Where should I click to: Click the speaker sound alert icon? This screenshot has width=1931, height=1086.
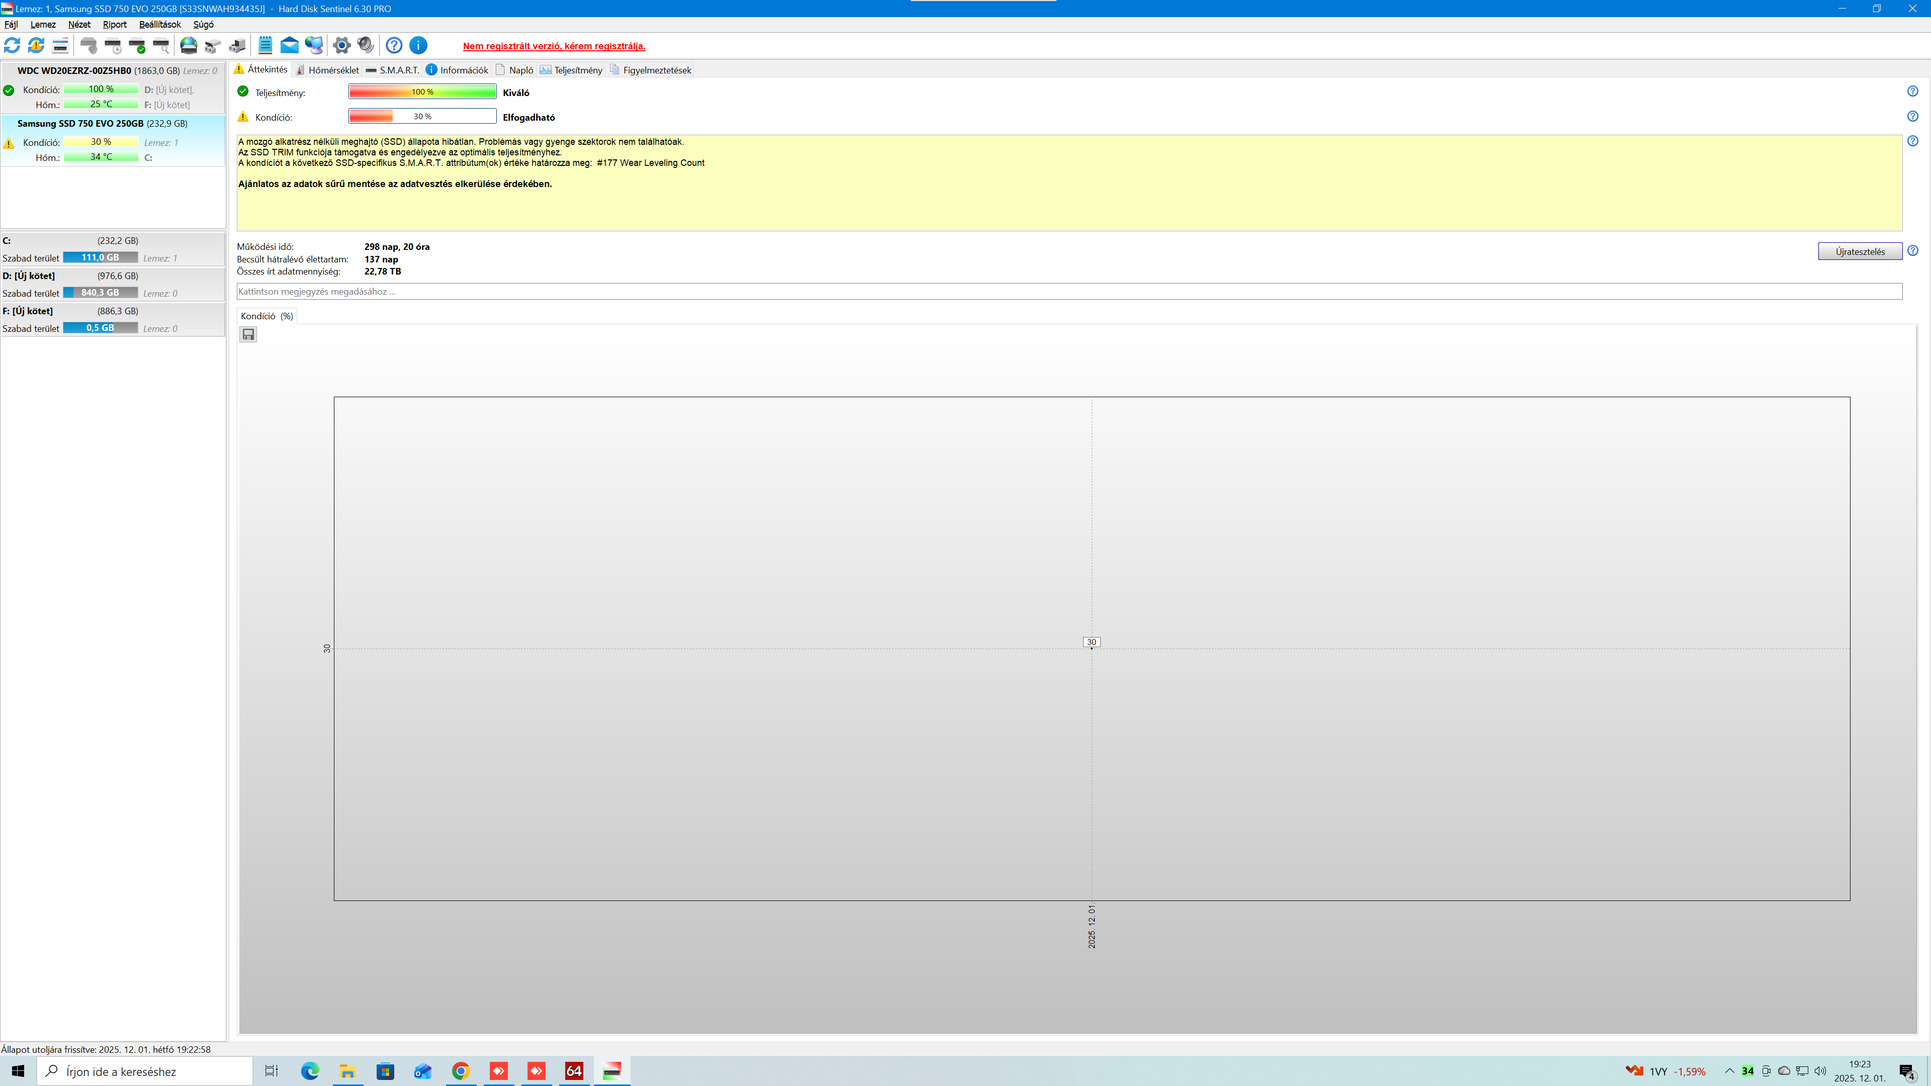click(x=366, y=45)
